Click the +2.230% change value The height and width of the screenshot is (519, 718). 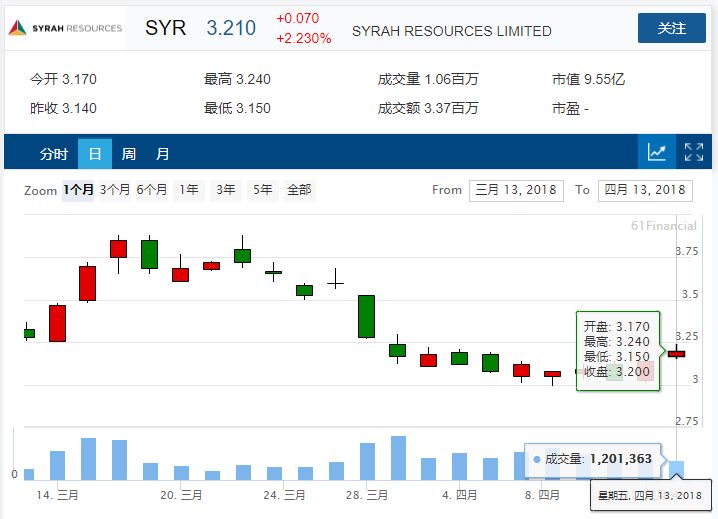pos(304,38)
